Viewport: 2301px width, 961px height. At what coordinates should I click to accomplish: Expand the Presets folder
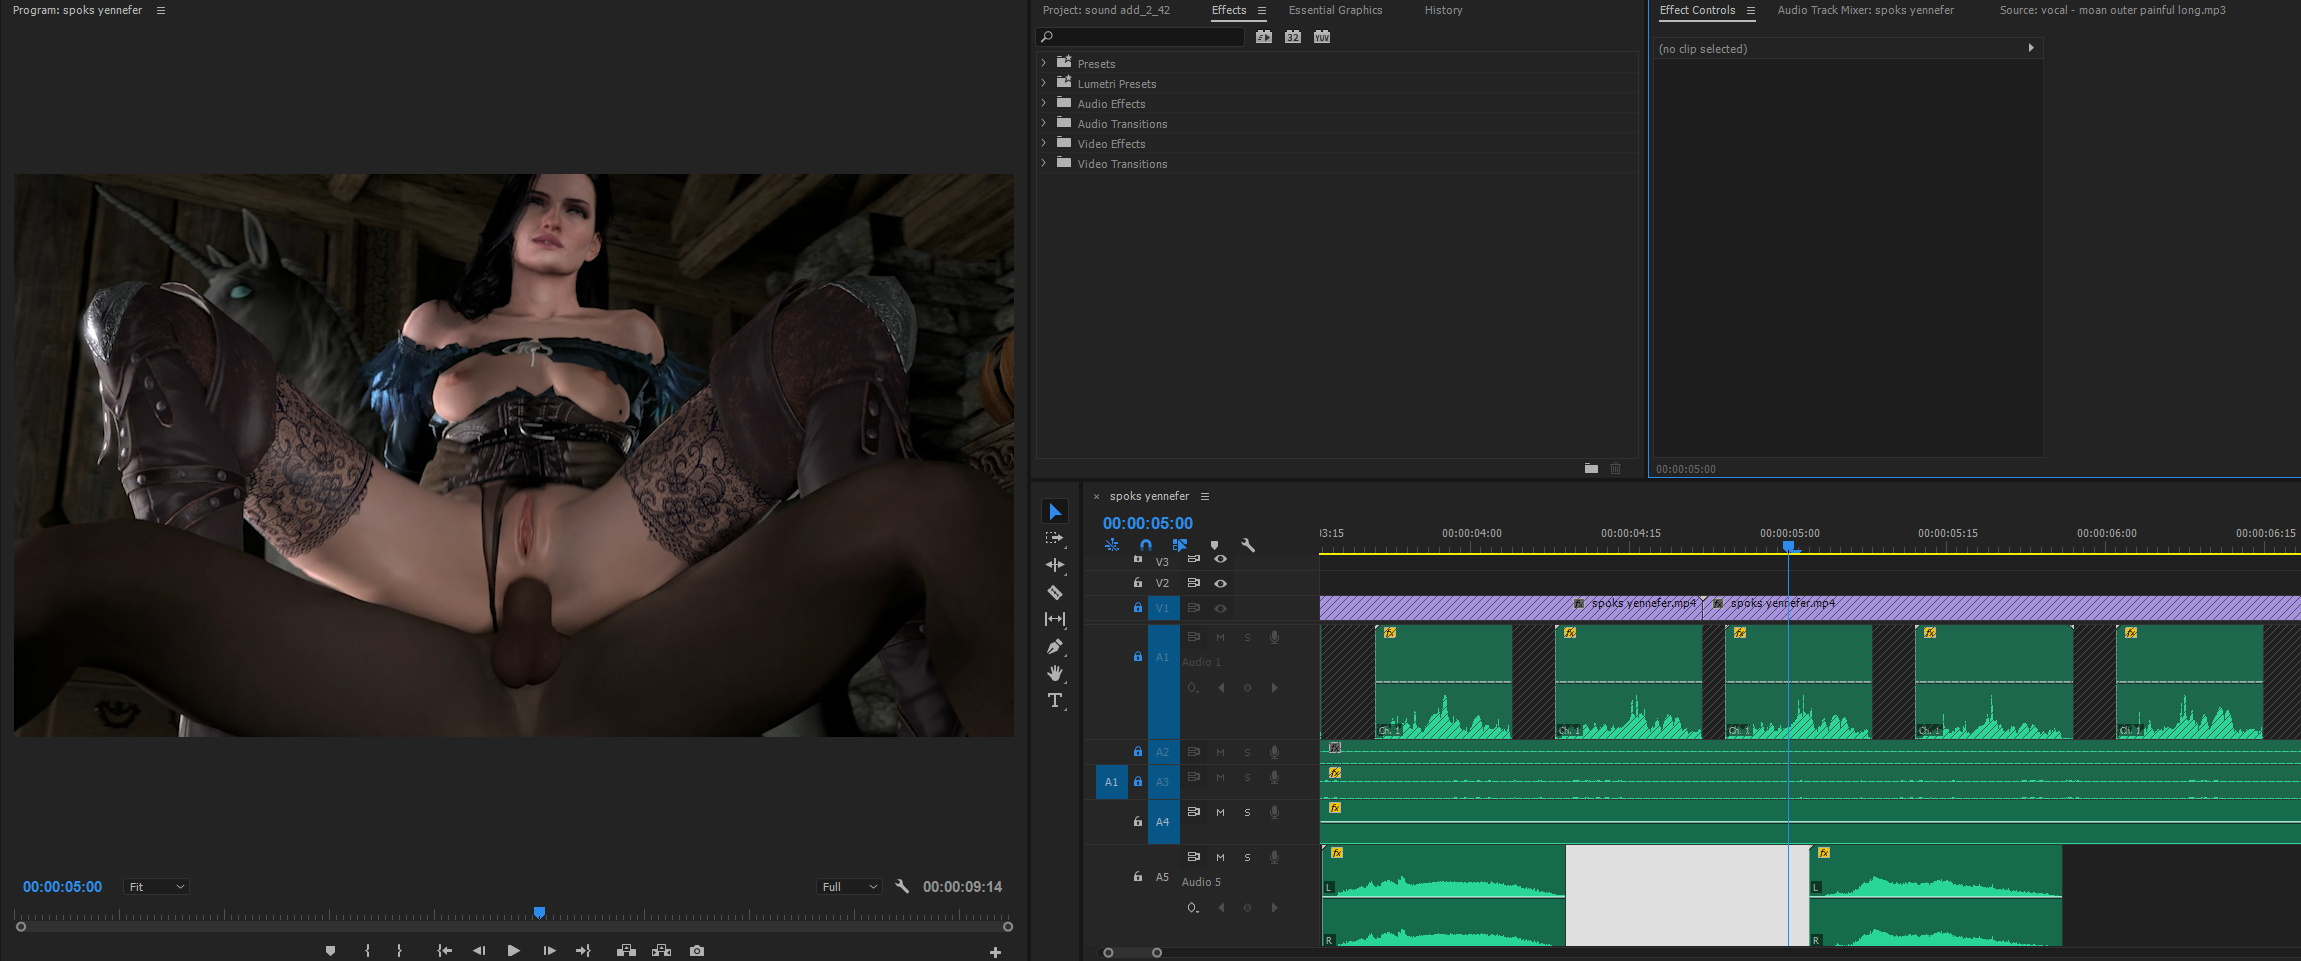pyautogui.click(x=1044, y=63)
